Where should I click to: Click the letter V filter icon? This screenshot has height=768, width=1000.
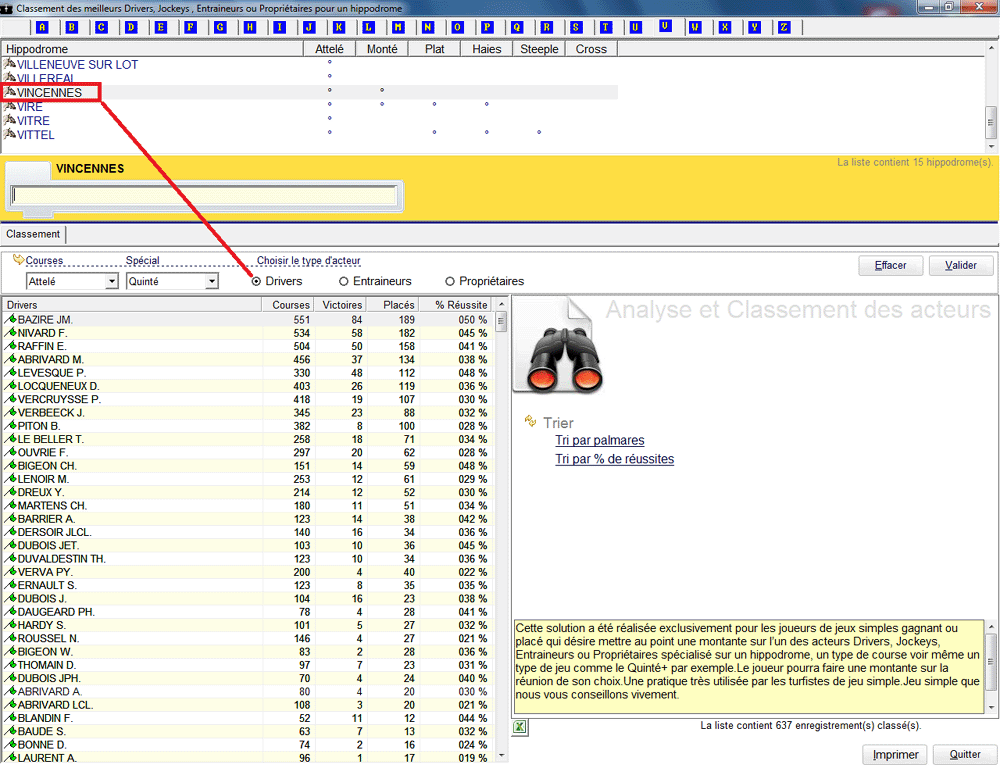(664, 27)
